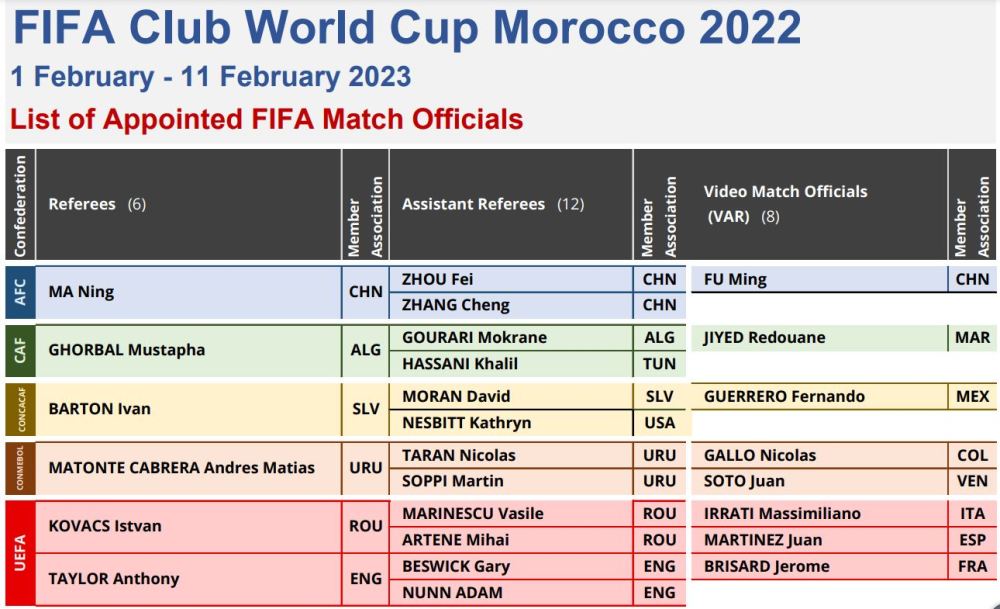Click the FIFA Club World Cup Morocco 2022 title

pos(406,28)
